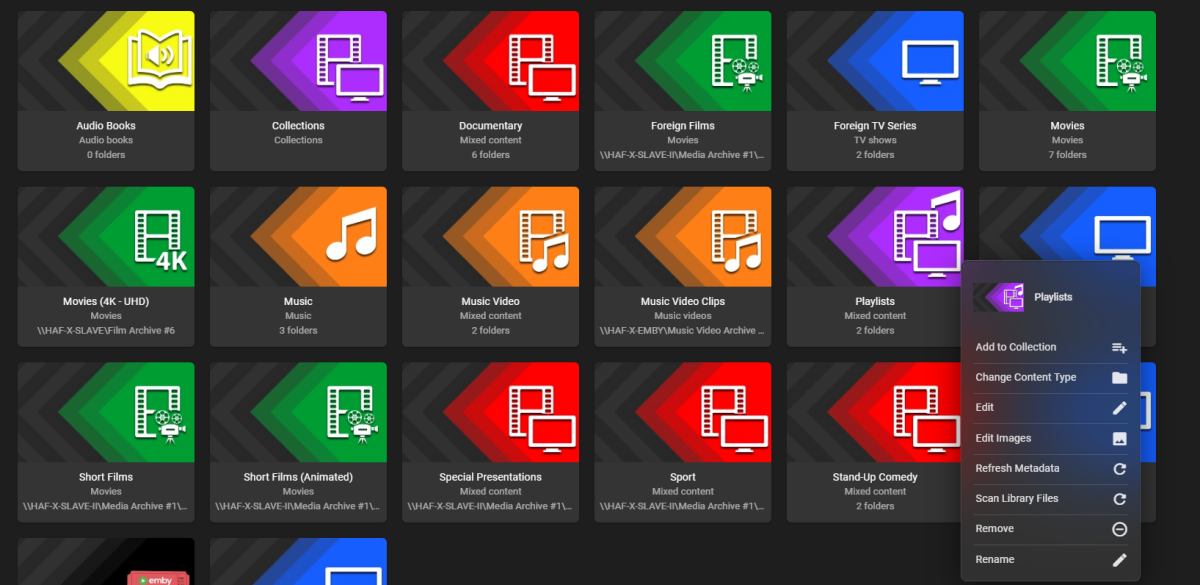Viewport: 1200px width, 585px height.
Task: Click the minus circle icon next to Remove
Action: click(x=1119, y=528)
